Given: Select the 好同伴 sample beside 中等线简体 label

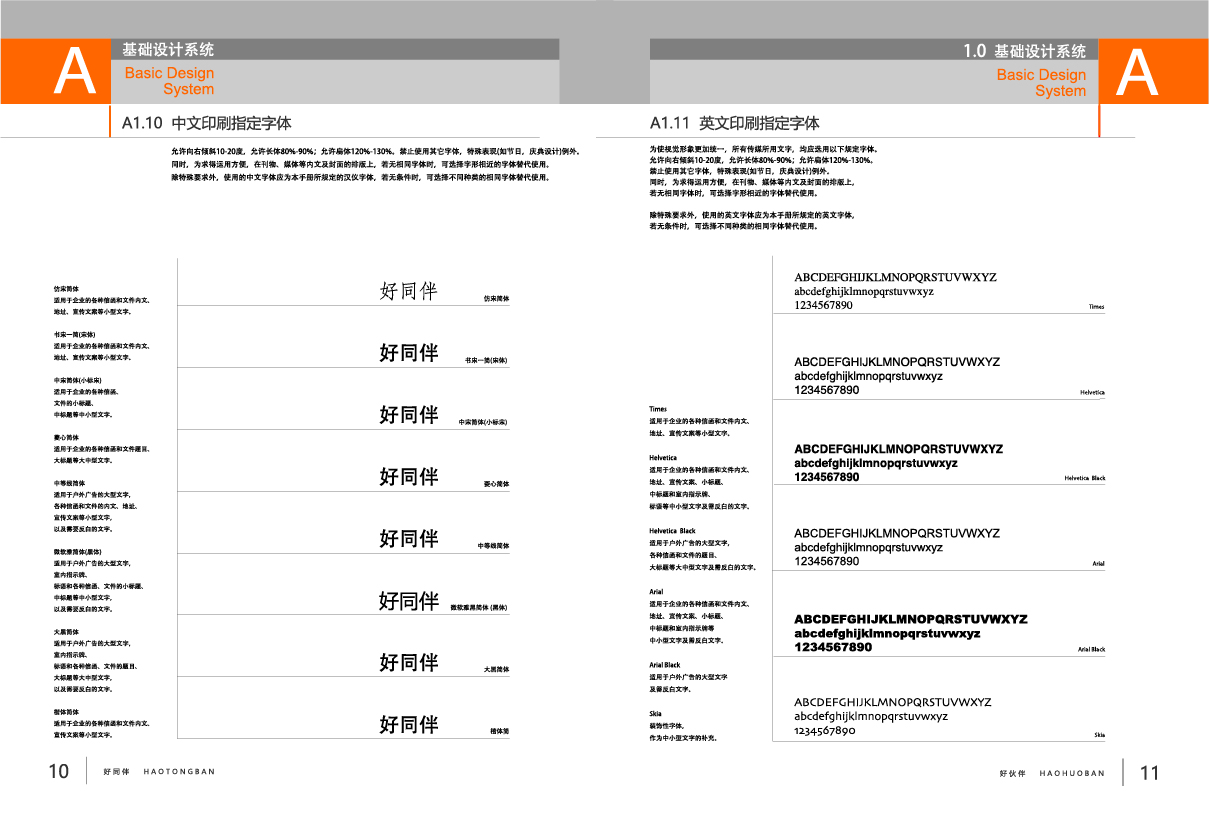Looking at the screenshot, I should pyautogui.click(x=409, y=539).
